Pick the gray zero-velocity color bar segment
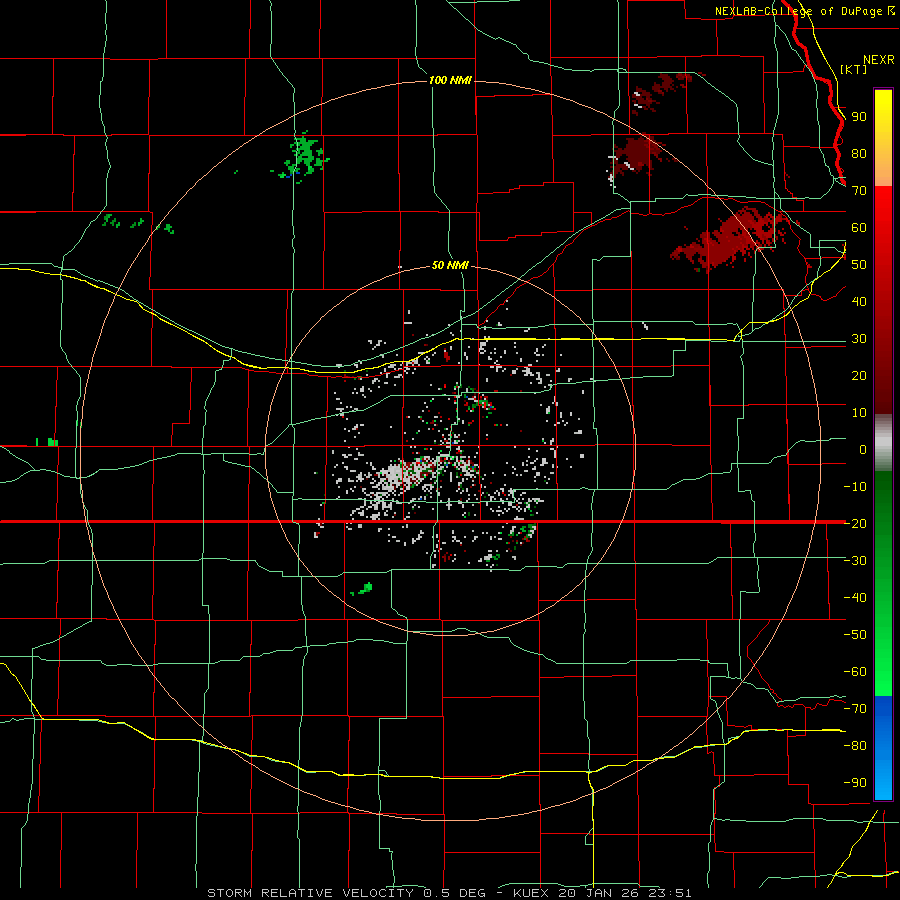The image size is (900, 900). (883, 443)
